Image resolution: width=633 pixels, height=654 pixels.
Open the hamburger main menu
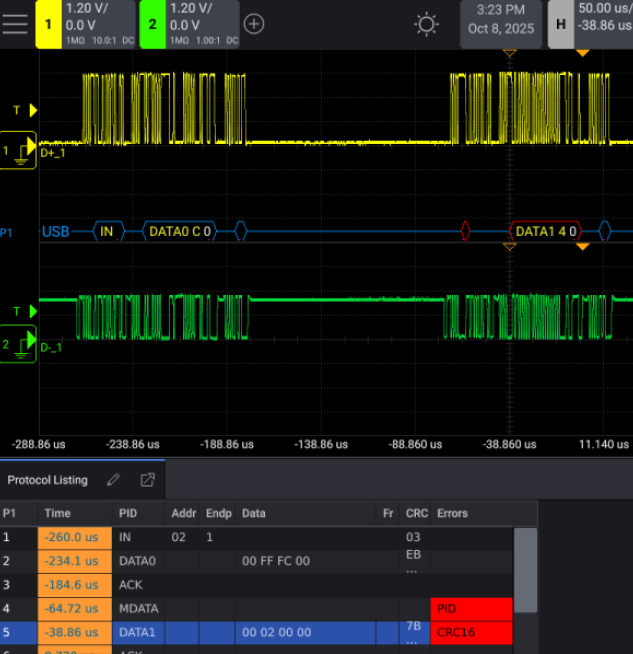pos(15,24)
